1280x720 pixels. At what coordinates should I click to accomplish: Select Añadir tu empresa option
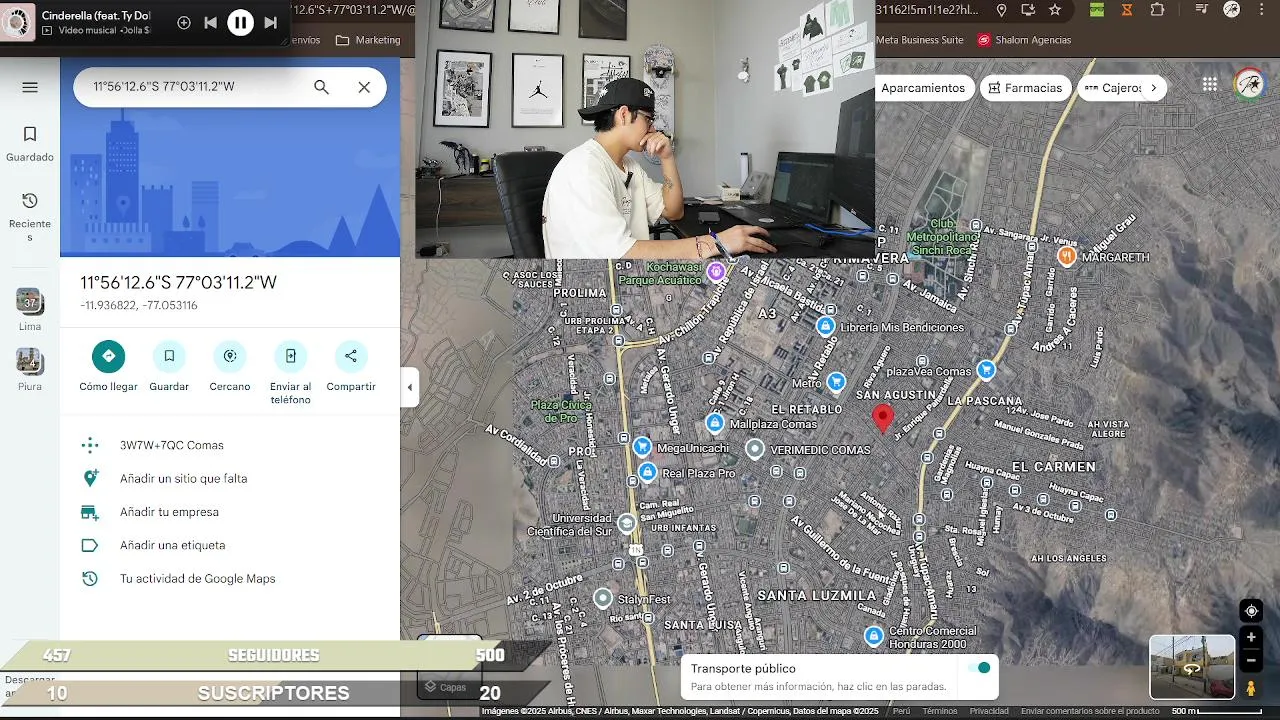point(230,512)
